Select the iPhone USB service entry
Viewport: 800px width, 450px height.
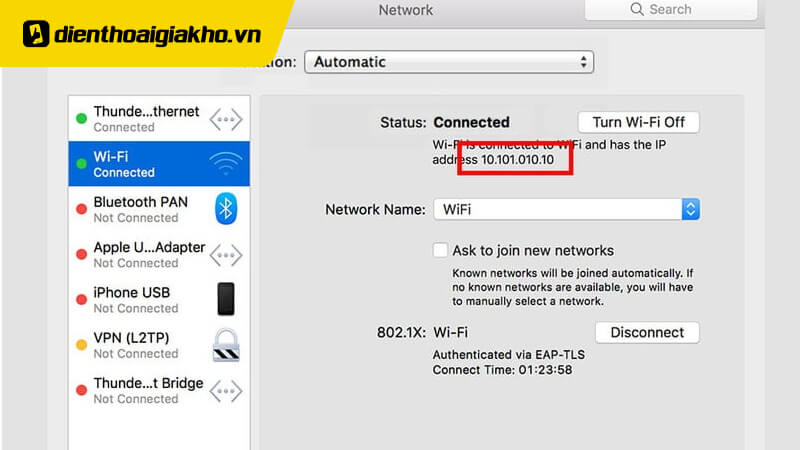[x=140, y=299]
